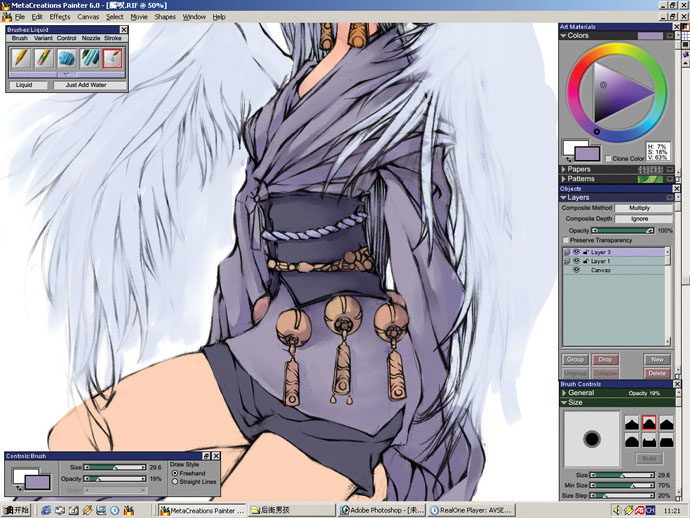Click the Painter icon in quick launch
Screen dimensions: 690x518
(x=128, y=511)
